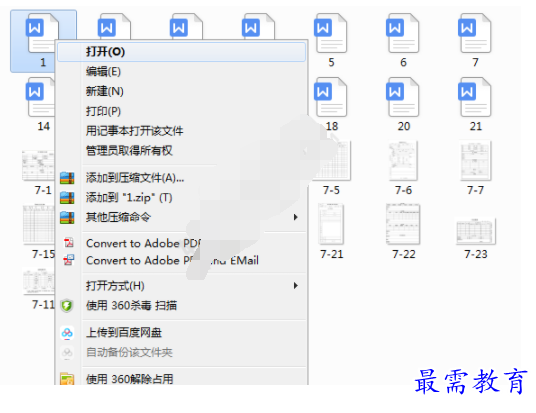The width and height of the screenshot is (536, 413).
Task: Select the Word file named 1
Action: coord(43,41)
